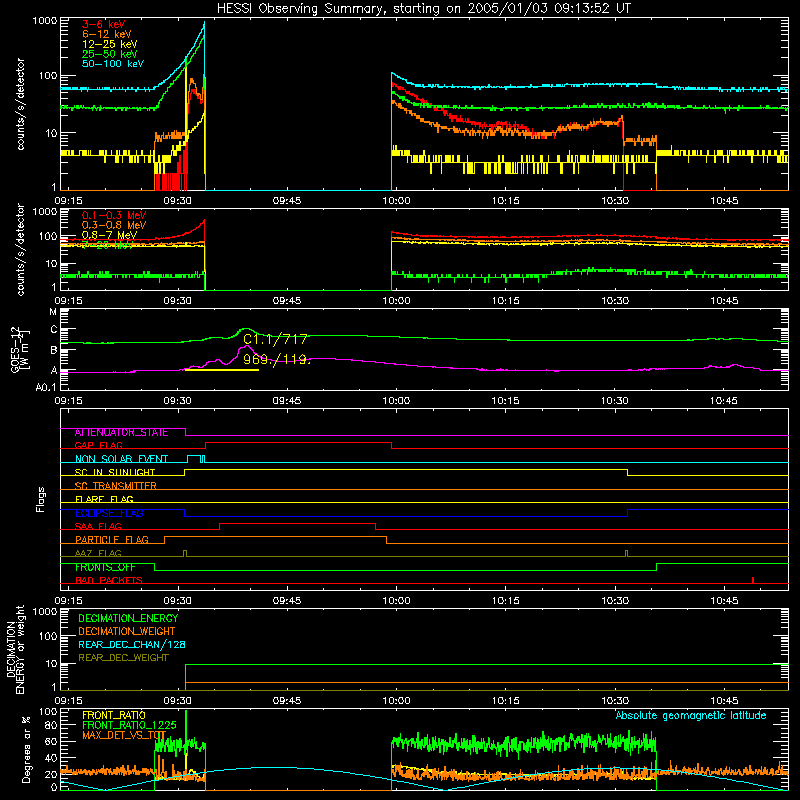This screenshot has width=800, height=800.
Task: Click the FRONT_RATIO legend label
Action: click(114, 716)
